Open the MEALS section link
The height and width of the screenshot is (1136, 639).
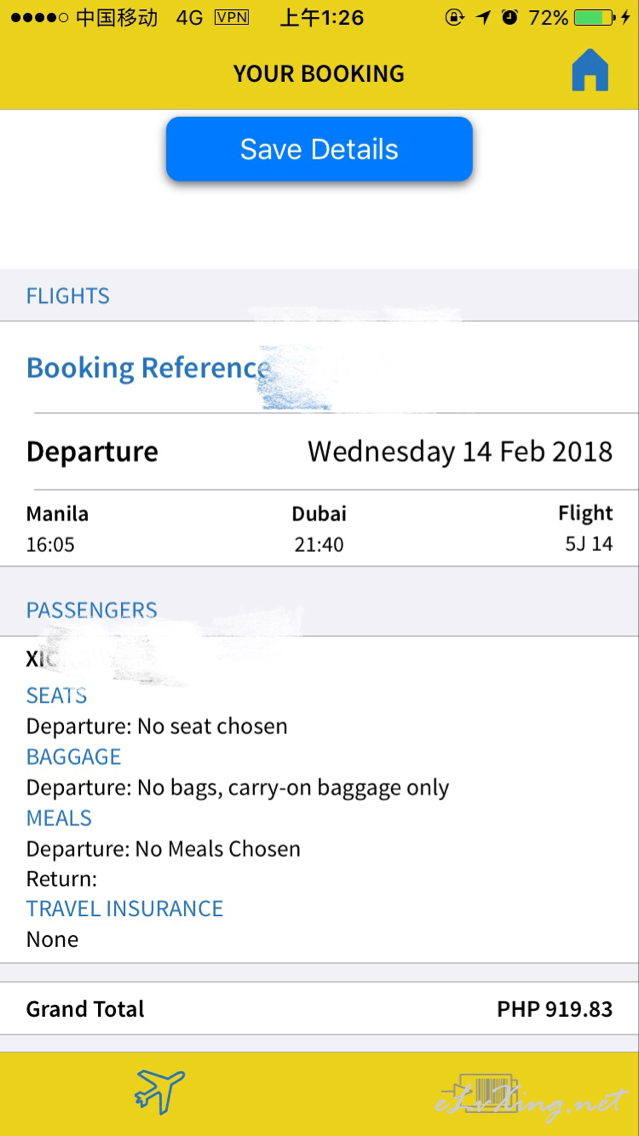(59, 818)
